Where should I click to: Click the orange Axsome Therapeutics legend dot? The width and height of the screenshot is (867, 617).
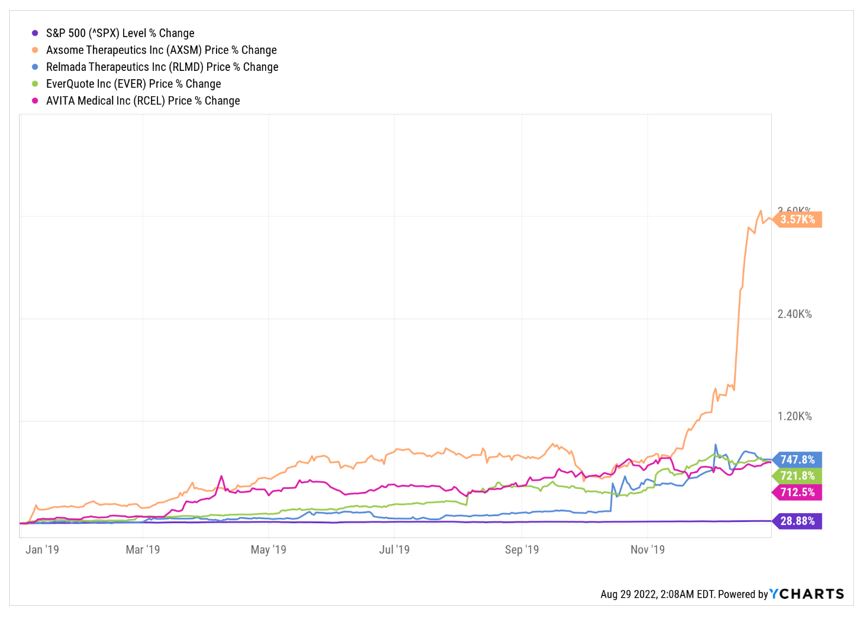36,50
